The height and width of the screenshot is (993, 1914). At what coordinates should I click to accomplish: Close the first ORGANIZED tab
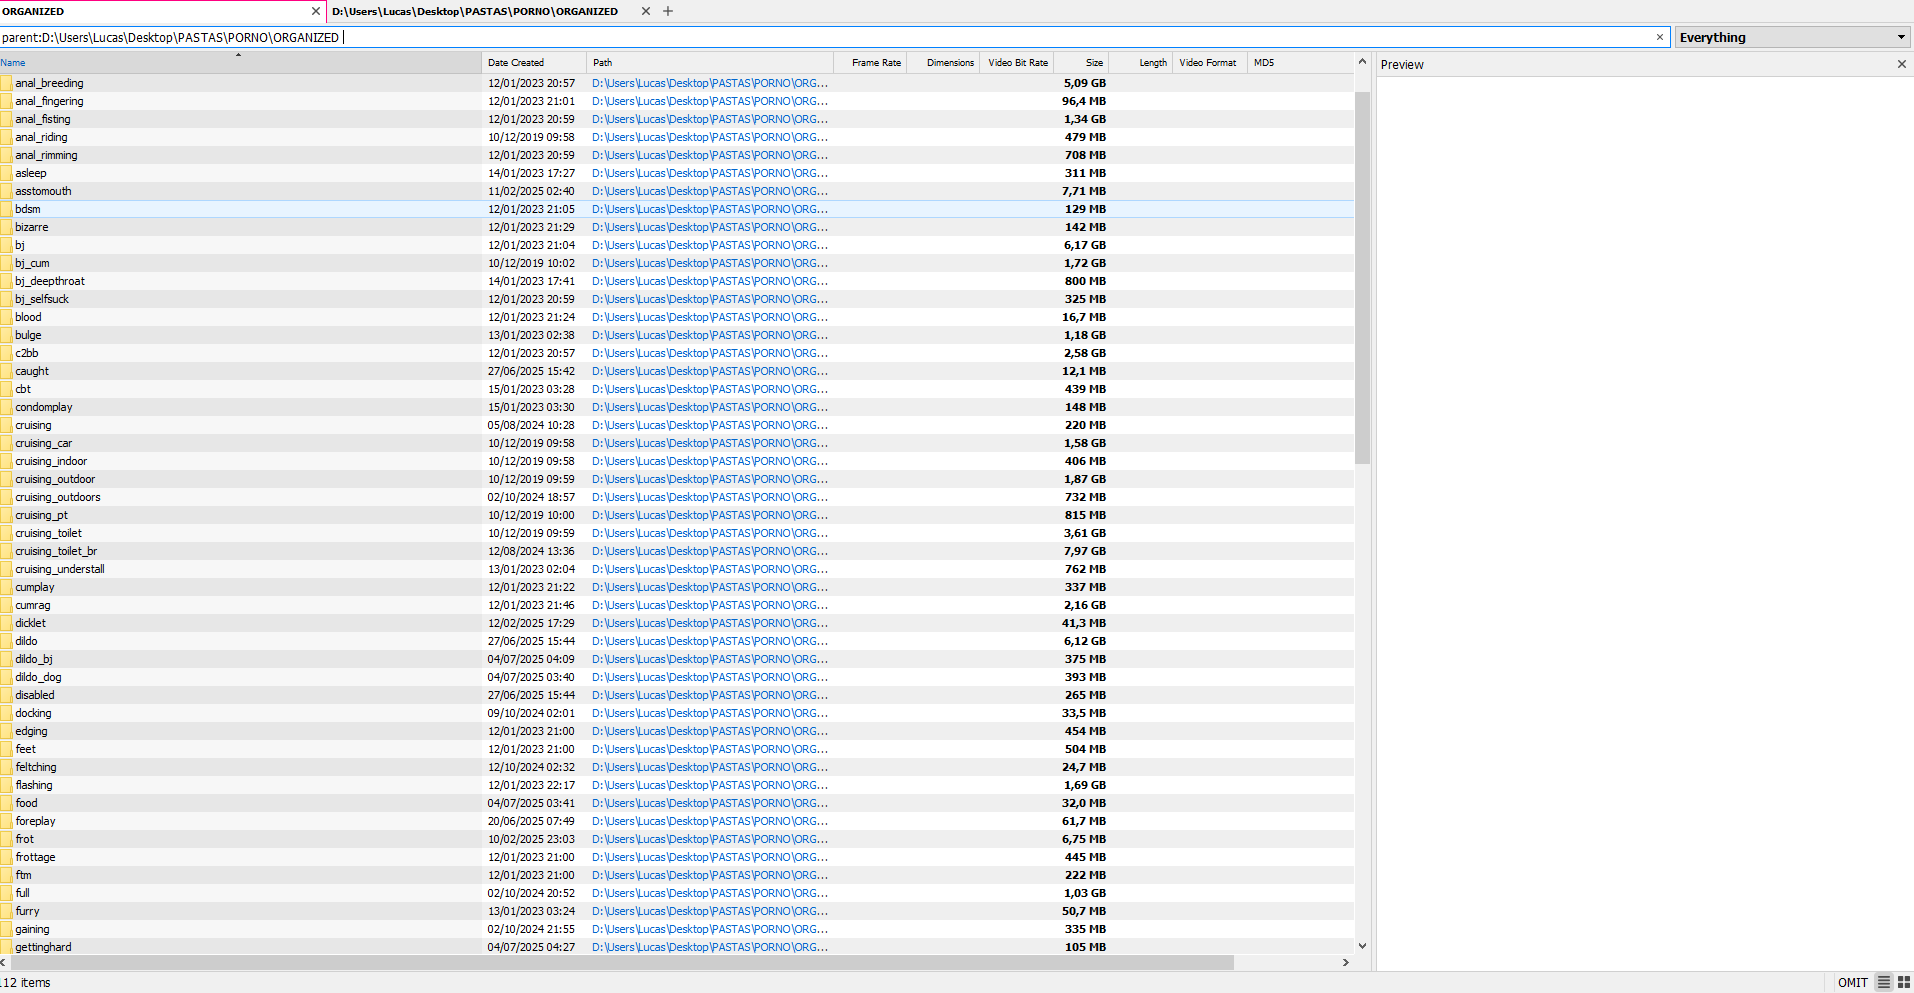click(x=316, y=11)
